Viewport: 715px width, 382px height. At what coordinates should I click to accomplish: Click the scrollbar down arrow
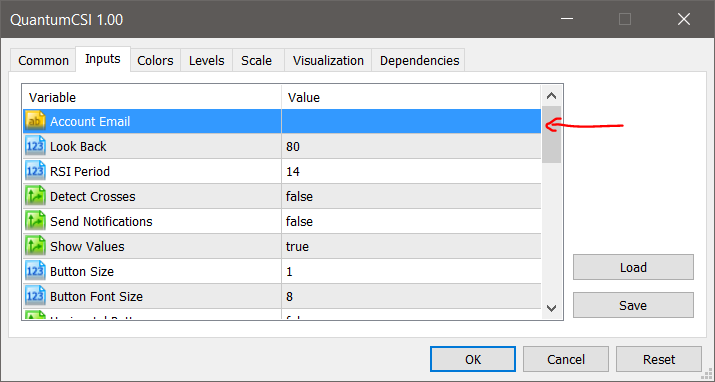[551, 308]
